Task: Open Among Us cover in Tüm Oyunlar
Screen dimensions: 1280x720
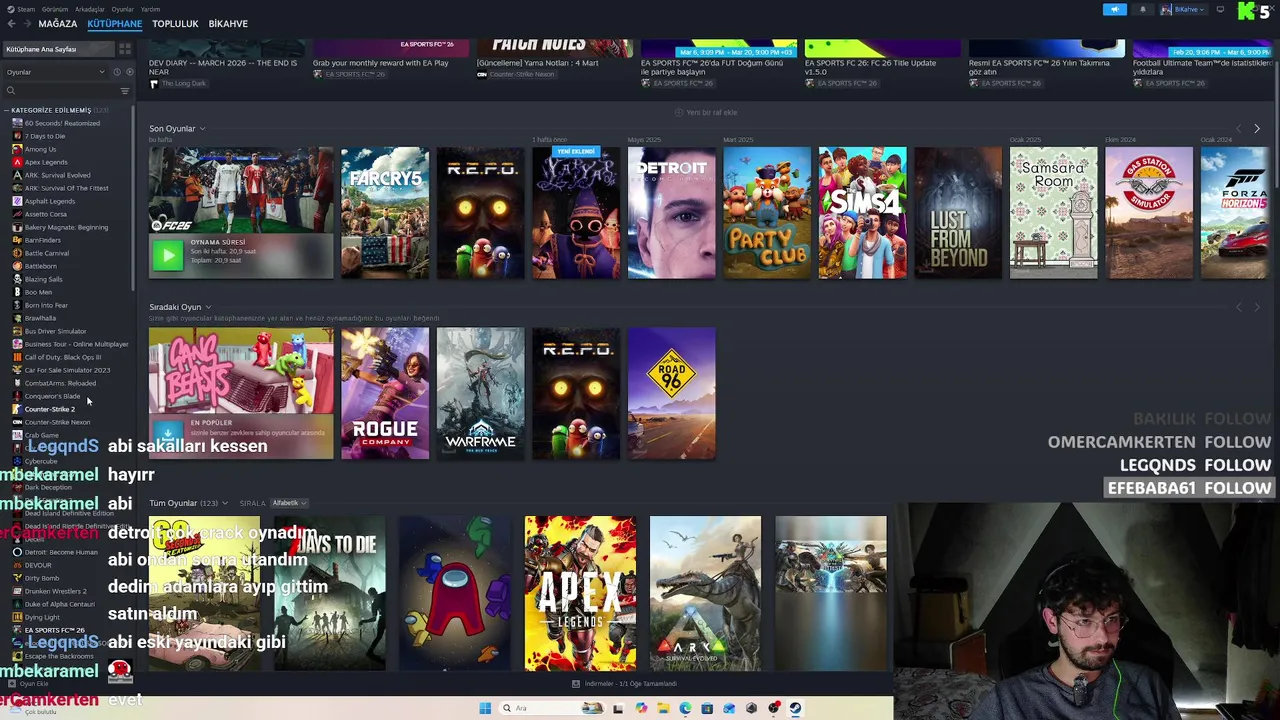Action: pos(455,593)
